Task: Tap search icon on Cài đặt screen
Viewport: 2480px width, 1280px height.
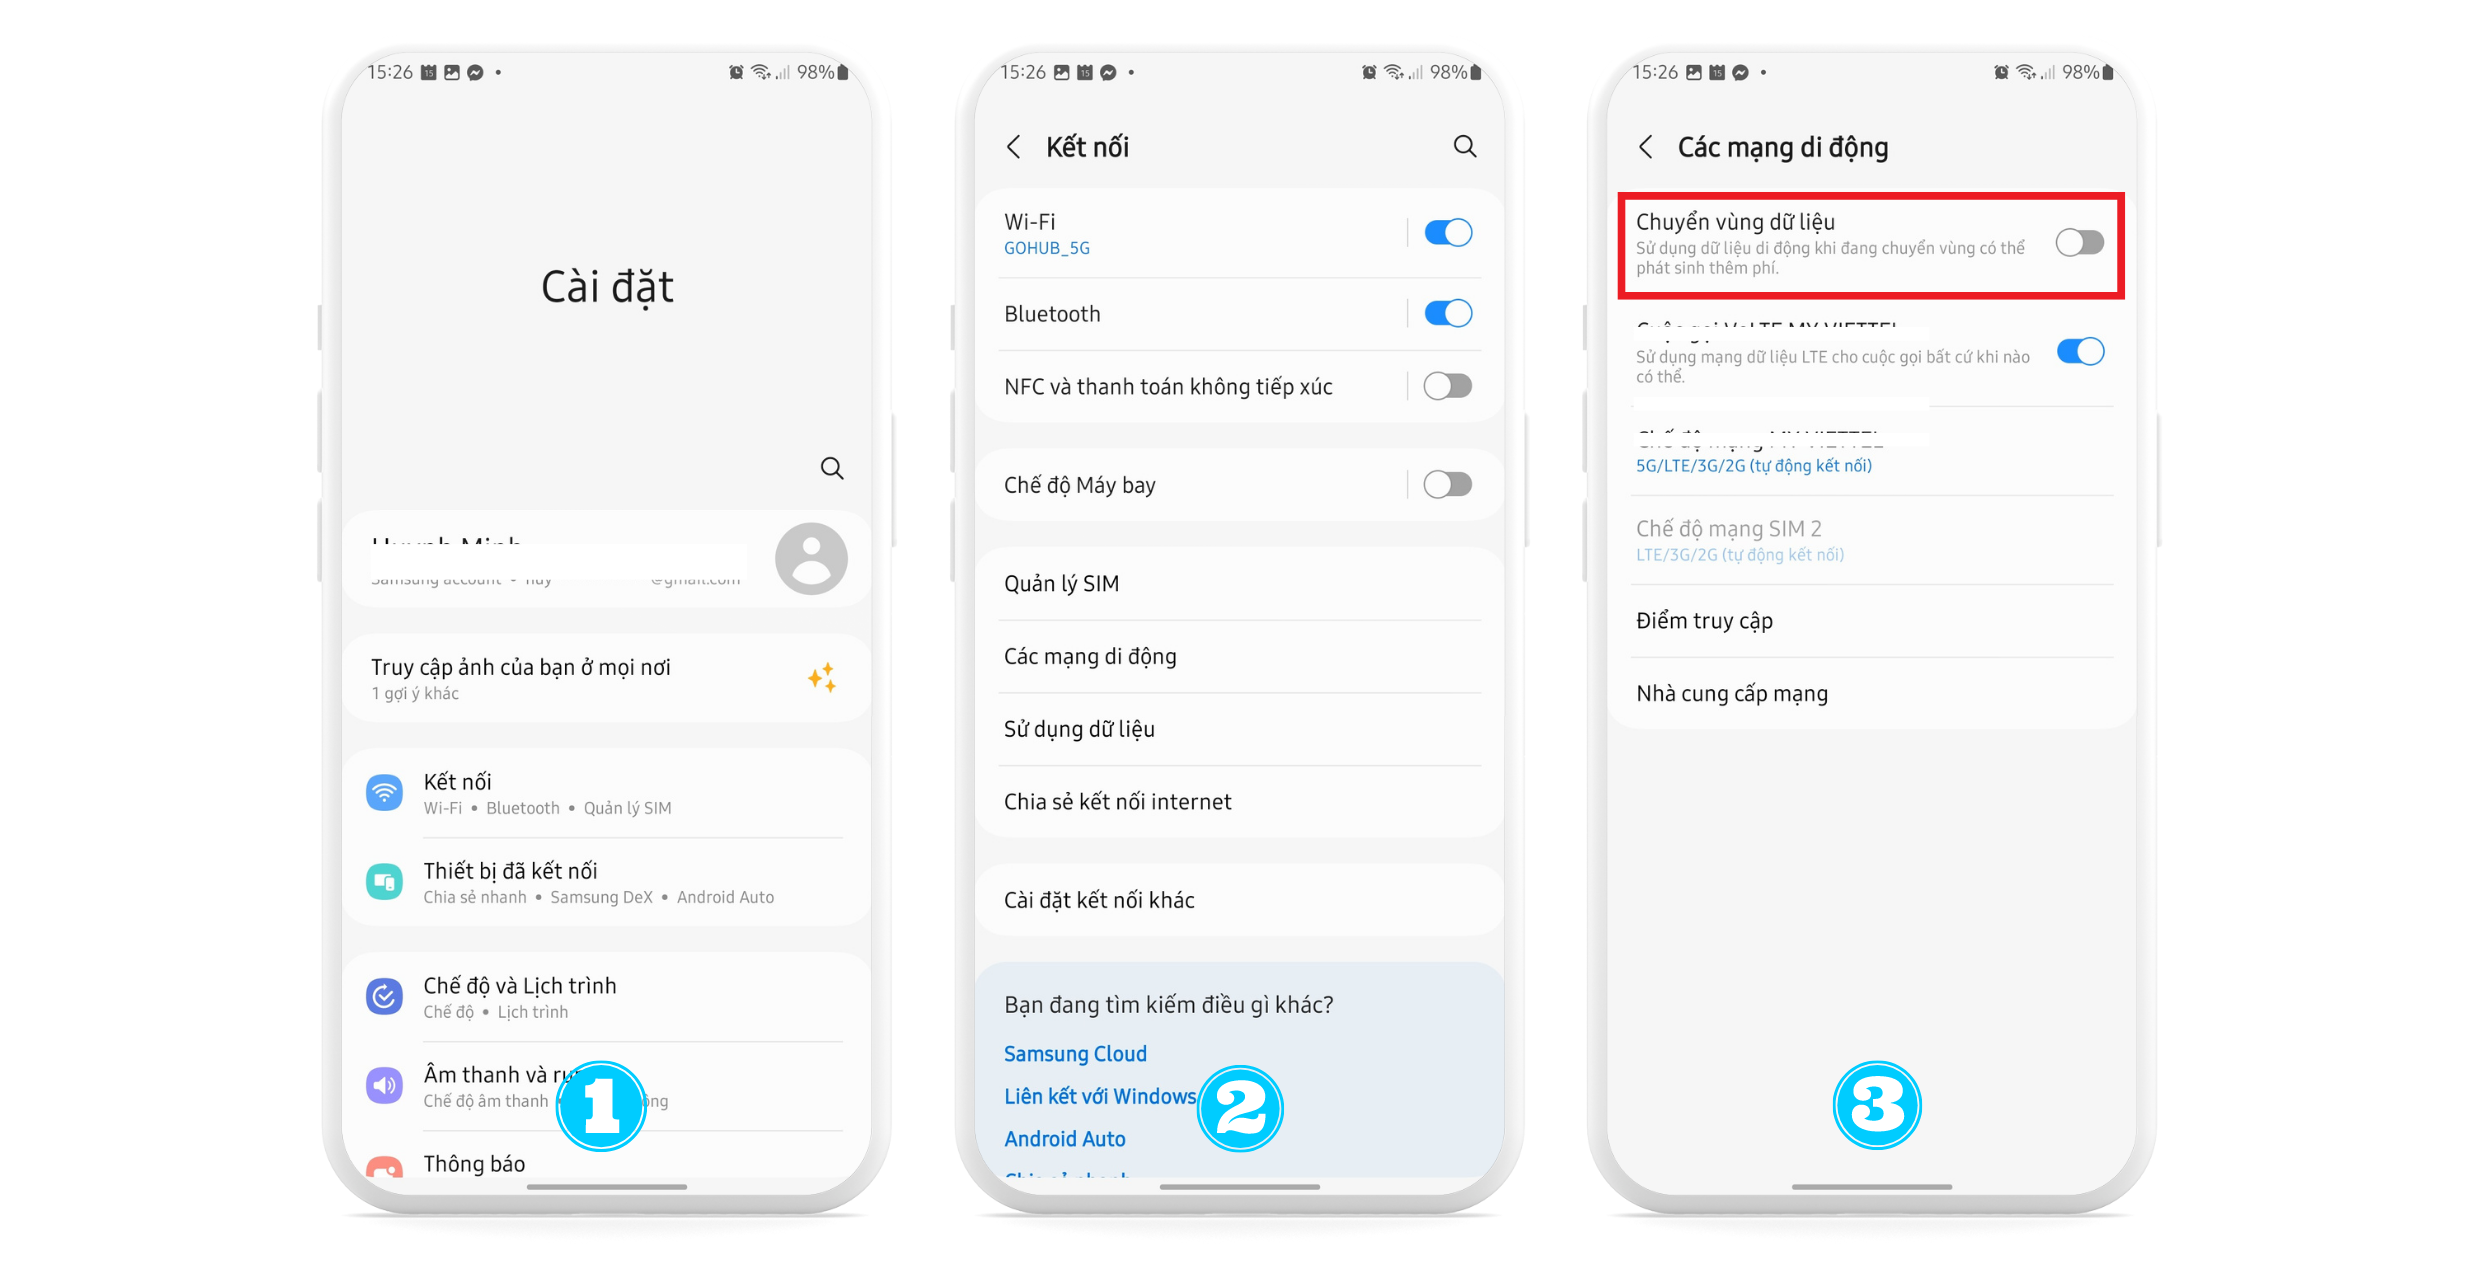Action: click(833, 469)
